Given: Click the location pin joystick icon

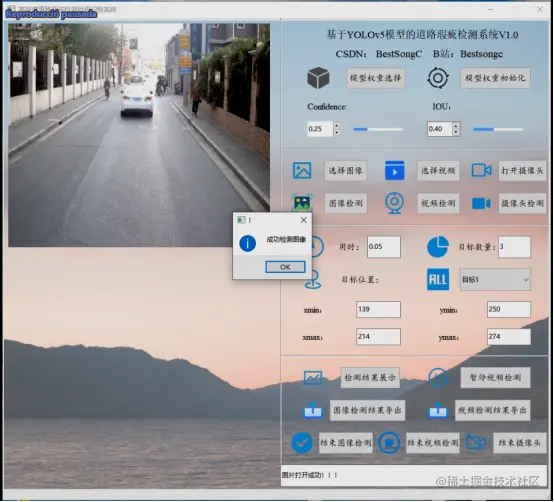Looking at the screenshot, I should tap(313, 280).
